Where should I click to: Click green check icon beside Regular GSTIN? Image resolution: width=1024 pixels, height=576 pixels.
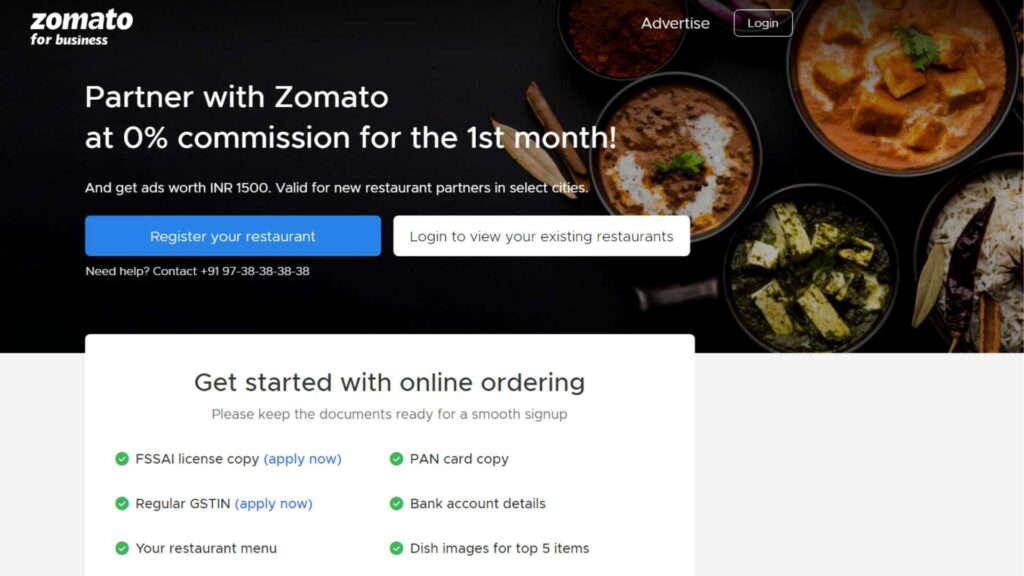(122, 504)
